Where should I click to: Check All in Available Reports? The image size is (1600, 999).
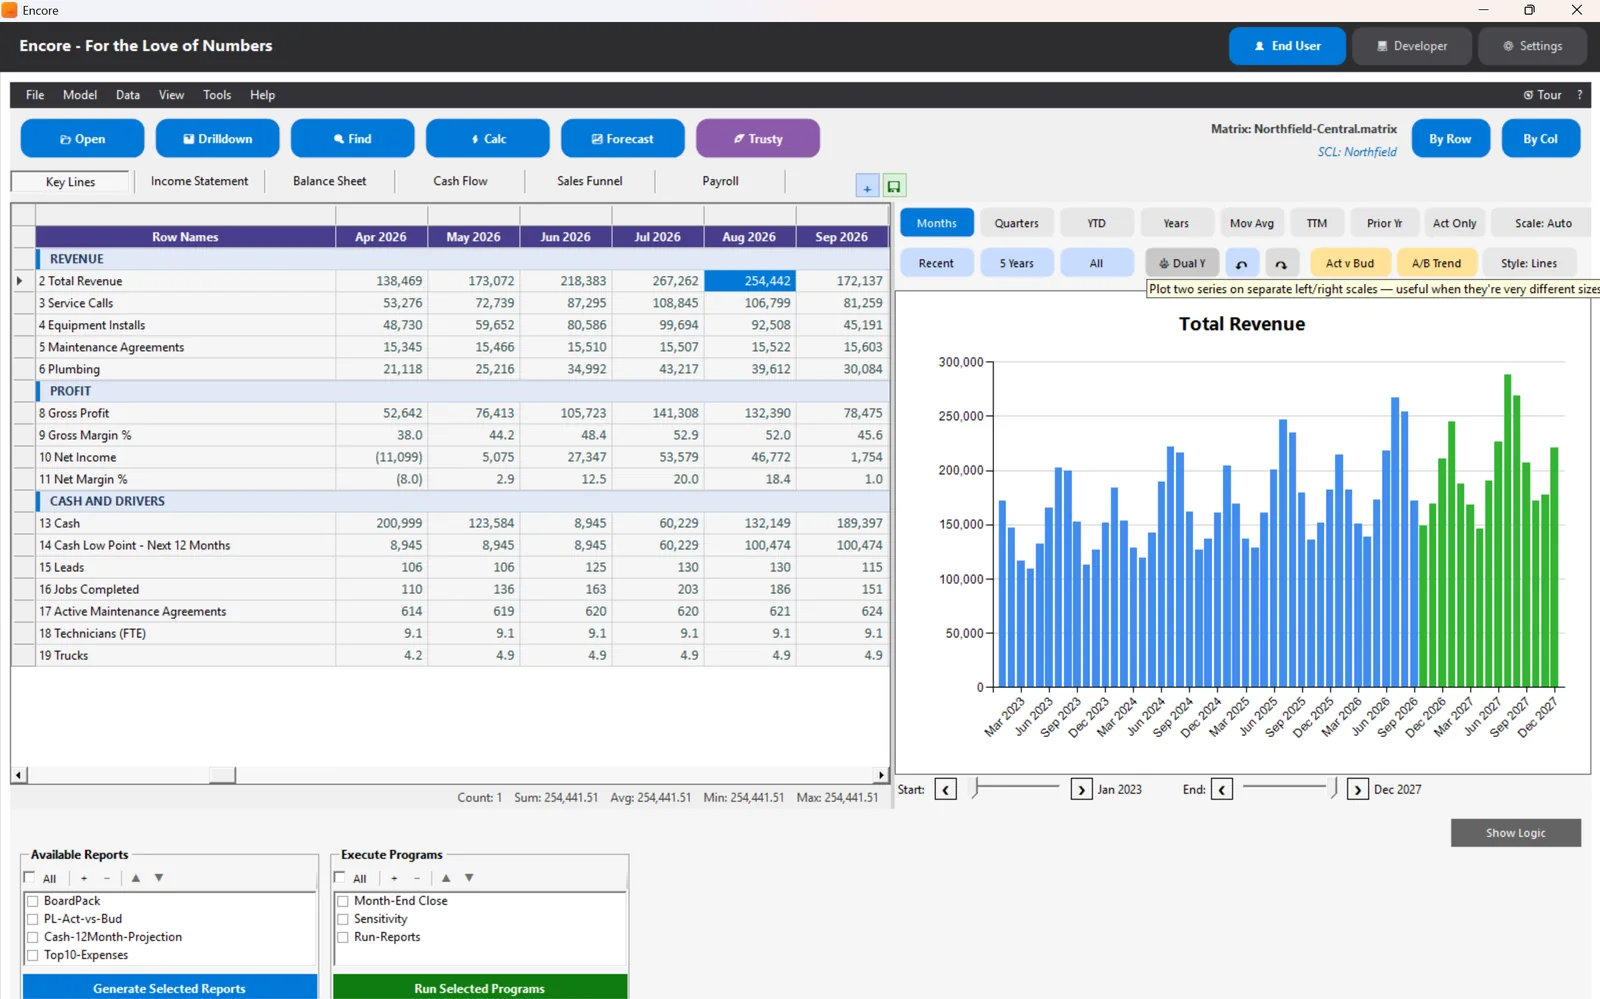30,878
